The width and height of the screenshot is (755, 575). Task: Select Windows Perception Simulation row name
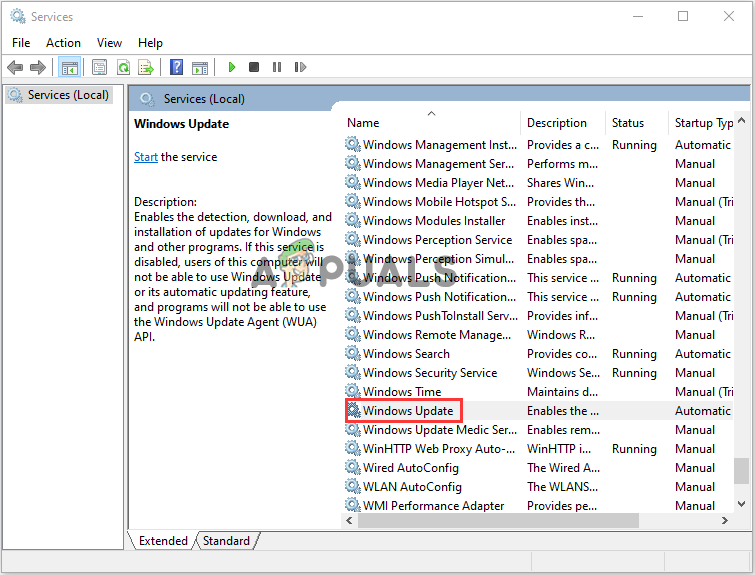(438, 259)
